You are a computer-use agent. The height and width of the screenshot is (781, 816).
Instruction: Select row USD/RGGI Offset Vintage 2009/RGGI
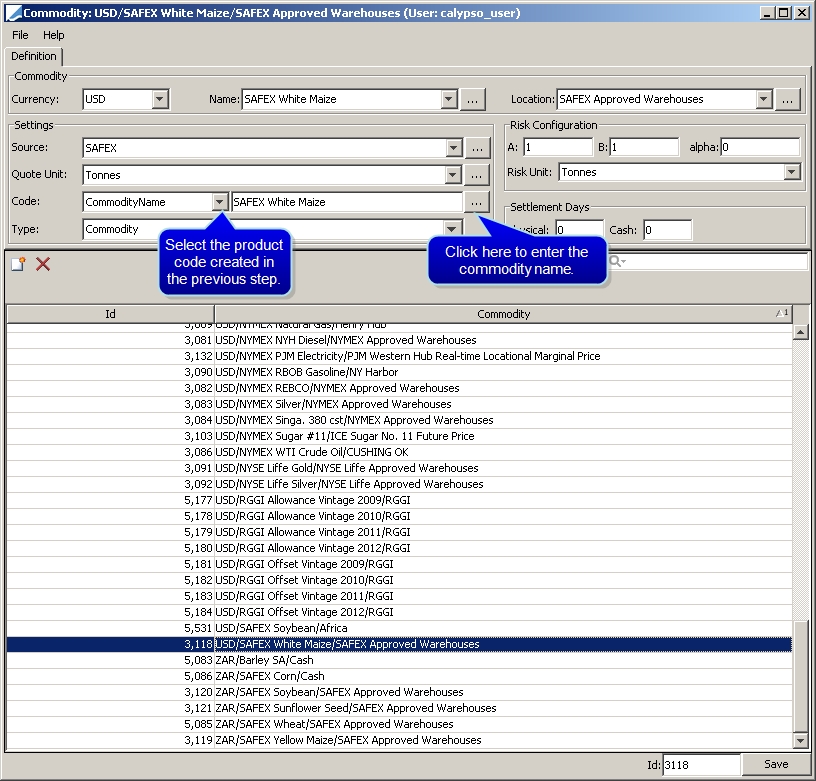[x=399, y=564]
